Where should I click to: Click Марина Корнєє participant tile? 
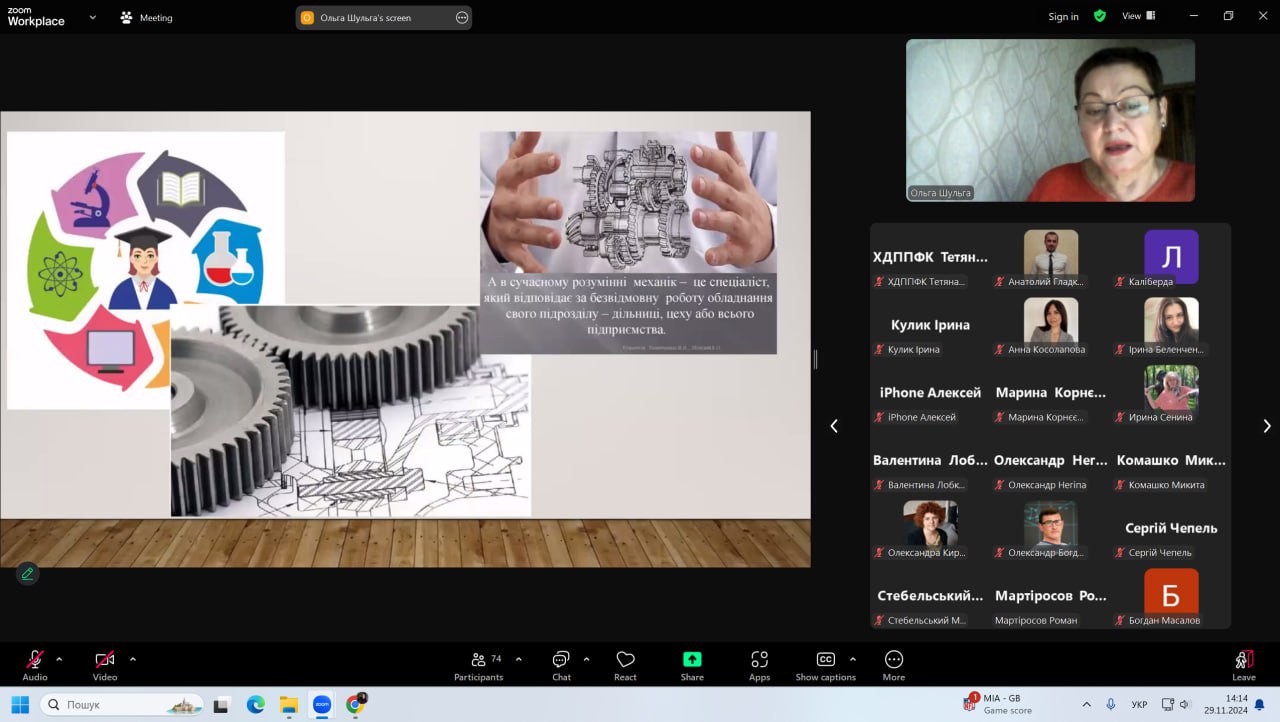tap(1050, 393)
